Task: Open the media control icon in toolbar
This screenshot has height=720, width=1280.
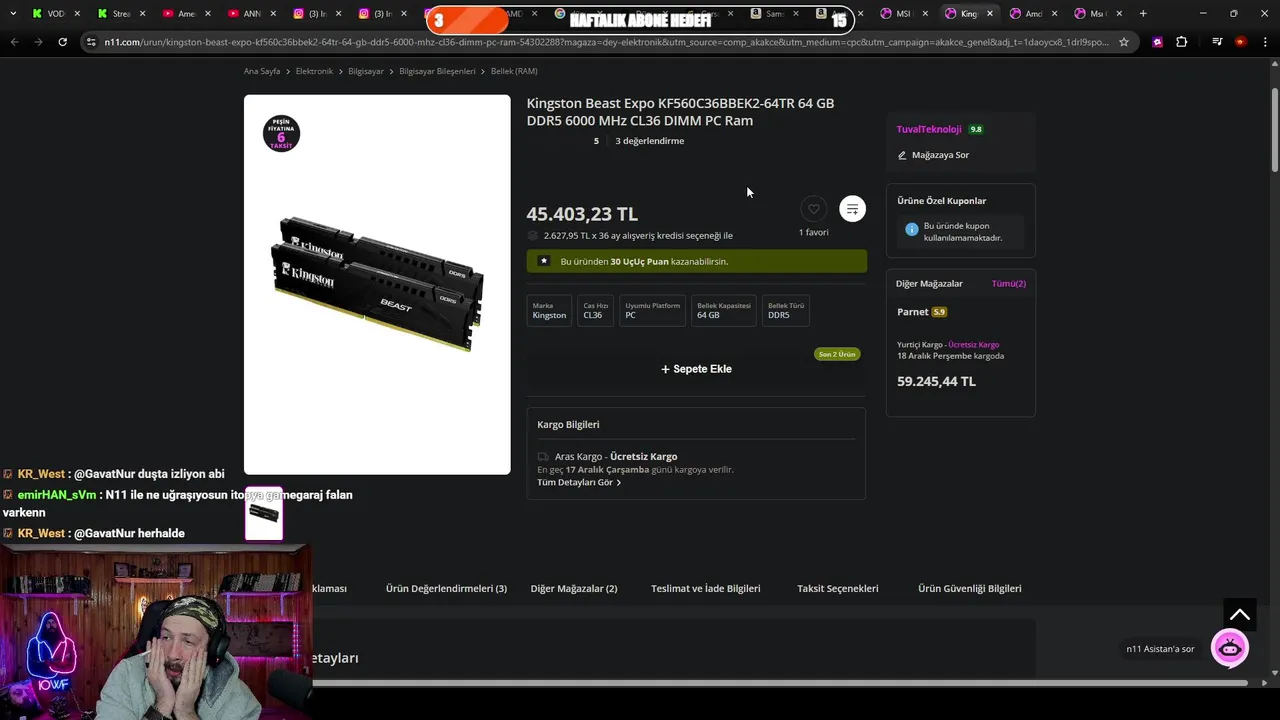Action: tap(1217, 42)
